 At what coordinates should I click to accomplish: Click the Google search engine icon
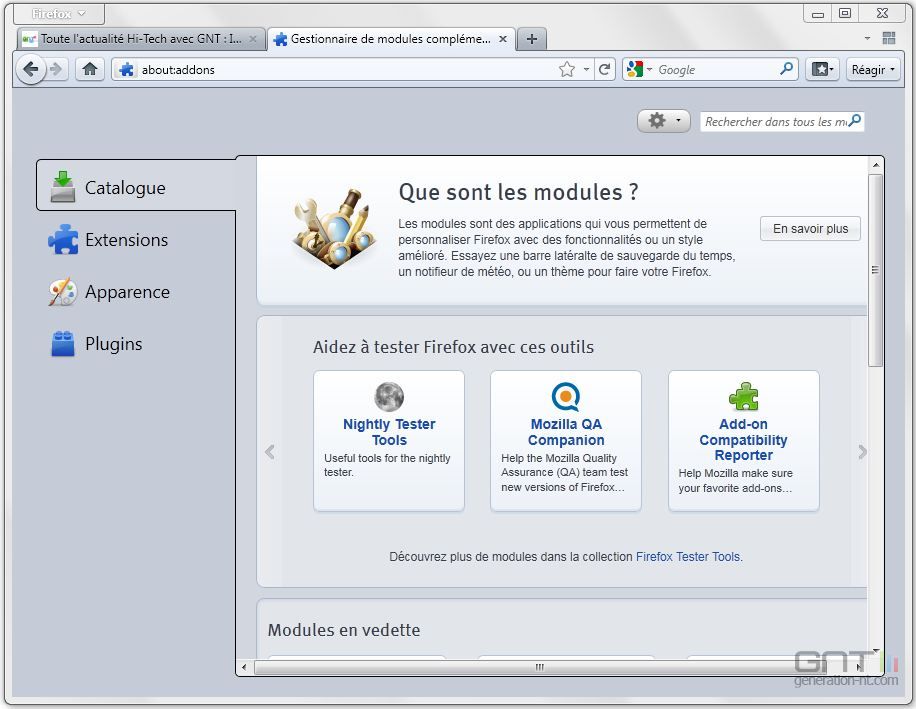click(634, 69)
